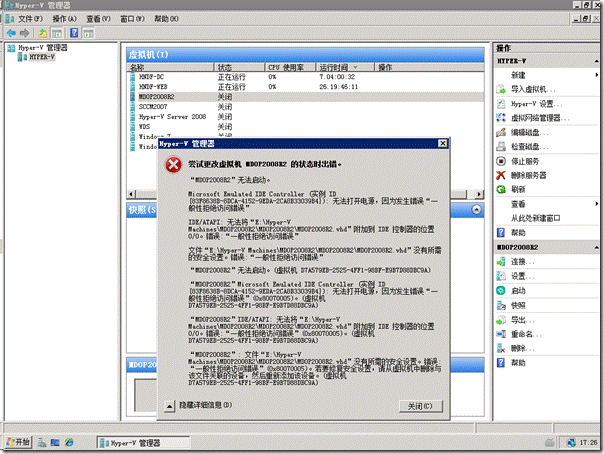This screenshot has height=454, width=604.
Task: Click Hyper-V 管理器 taskbar button
Action: coord(143,443)
